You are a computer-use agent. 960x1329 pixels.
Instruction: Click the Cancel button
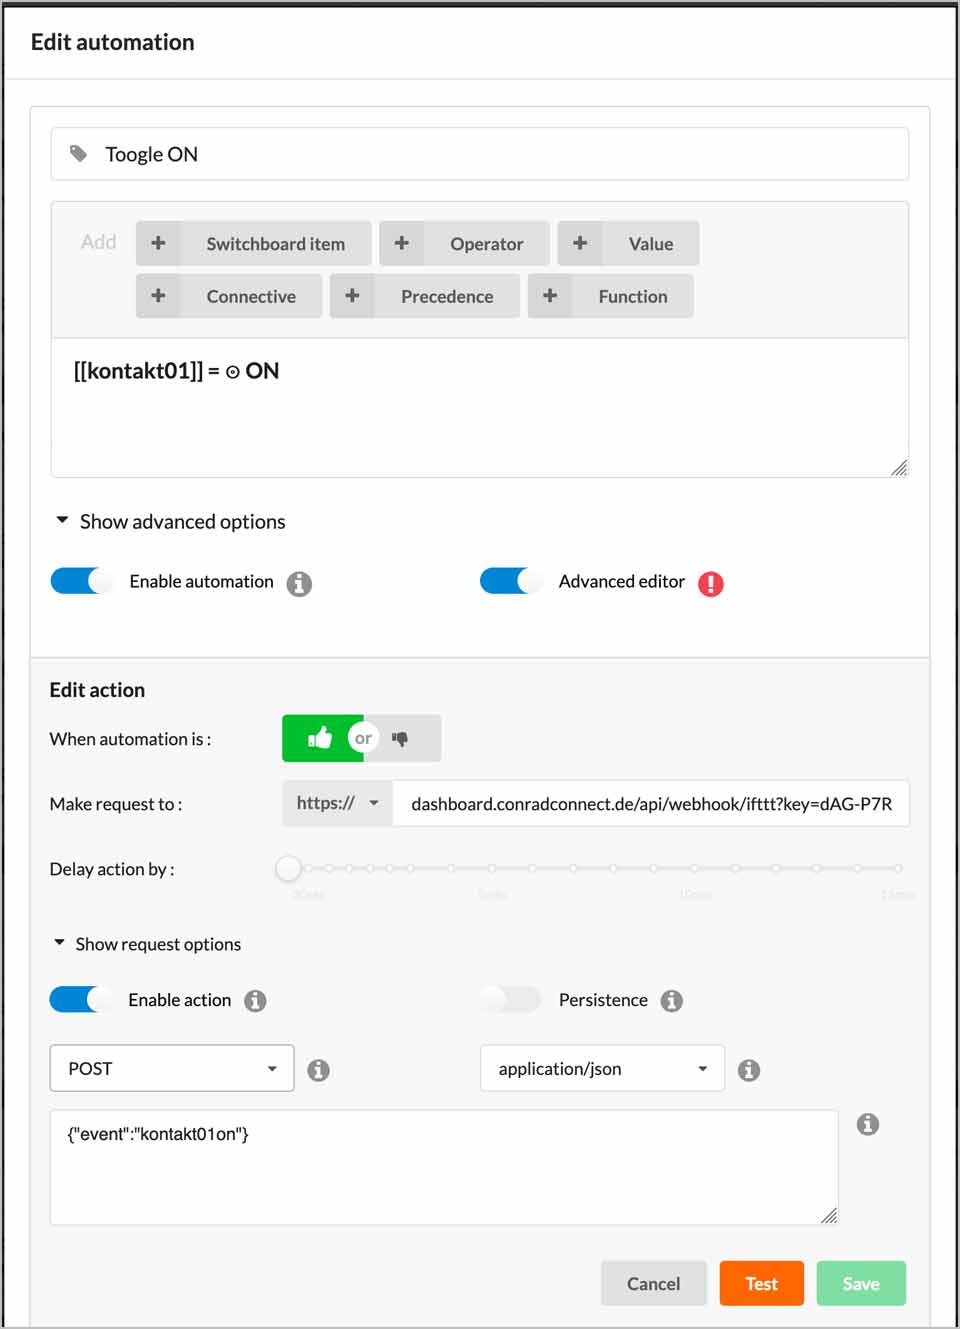[x=654, y=1283]
